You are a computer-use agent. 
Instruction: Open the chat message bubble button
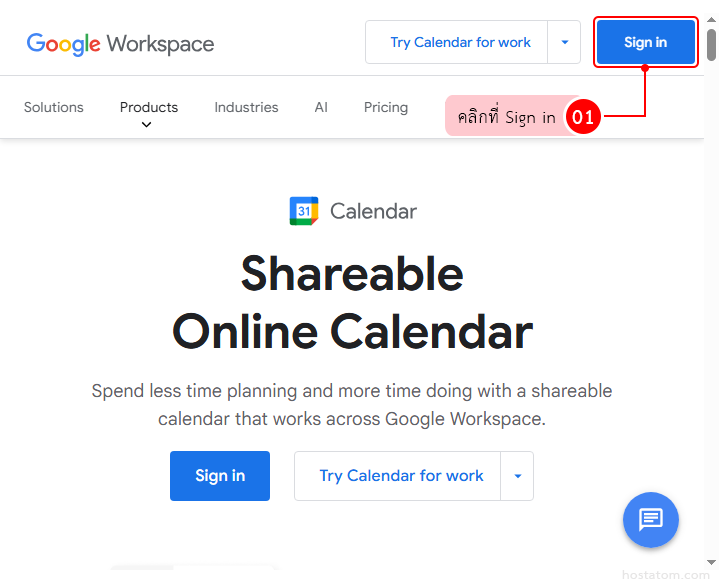pyautogui.click(x=651, y=519)
